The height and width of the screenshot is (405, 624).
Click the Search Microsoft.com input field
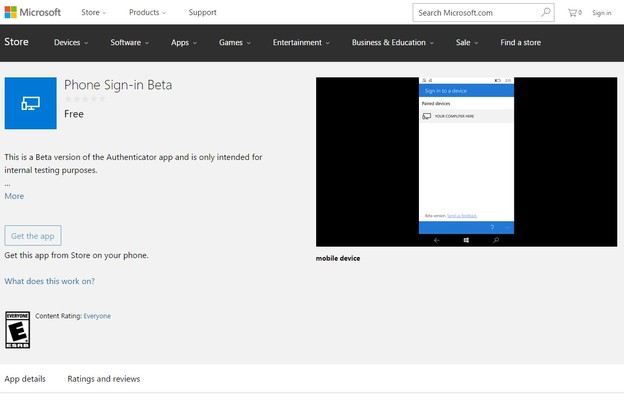pyautogui.click(x=475, y=13)
